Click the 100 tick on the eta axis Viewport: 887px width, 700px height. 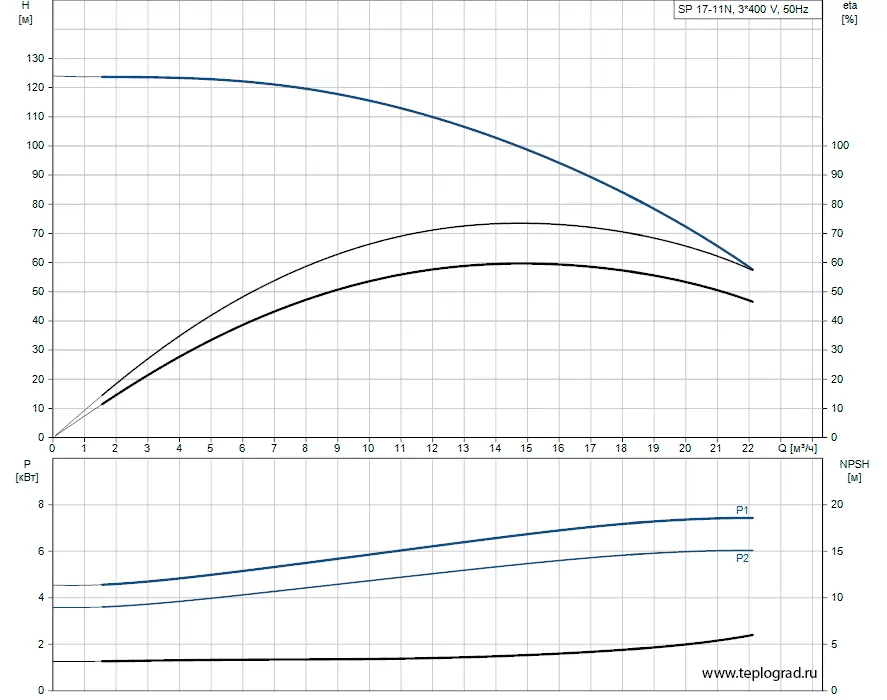841,146
